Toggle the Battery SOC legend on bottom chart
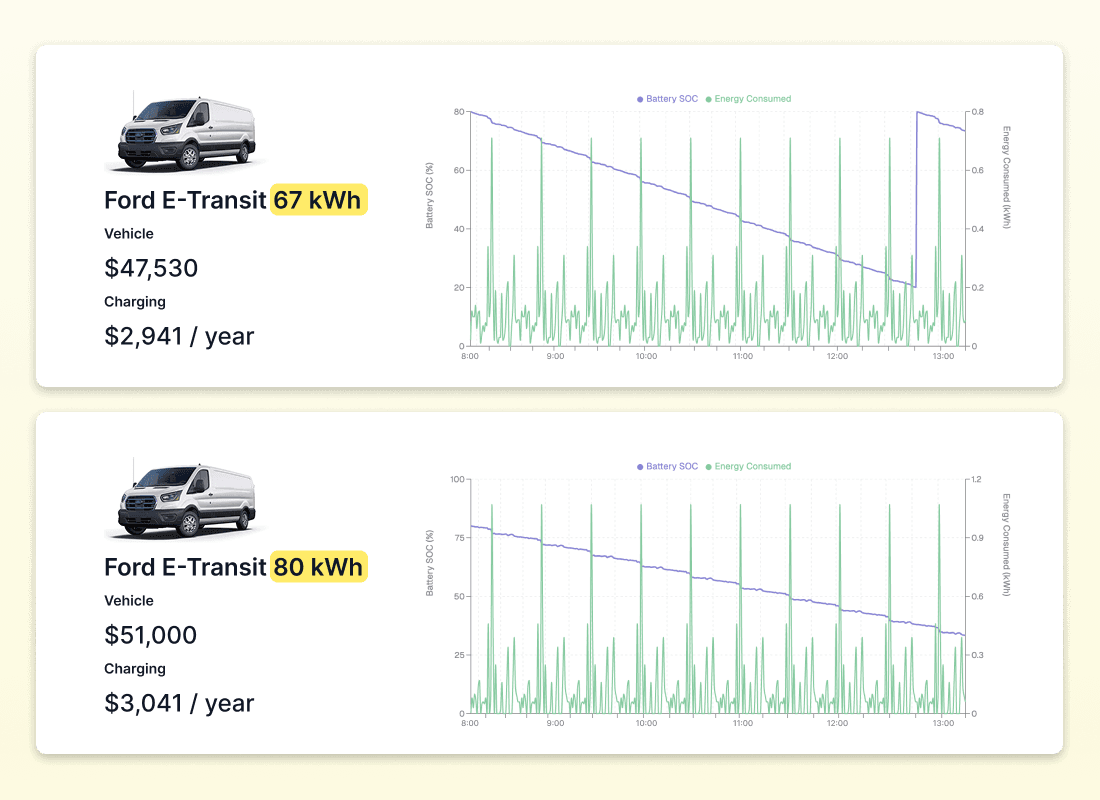 point(667,466)
